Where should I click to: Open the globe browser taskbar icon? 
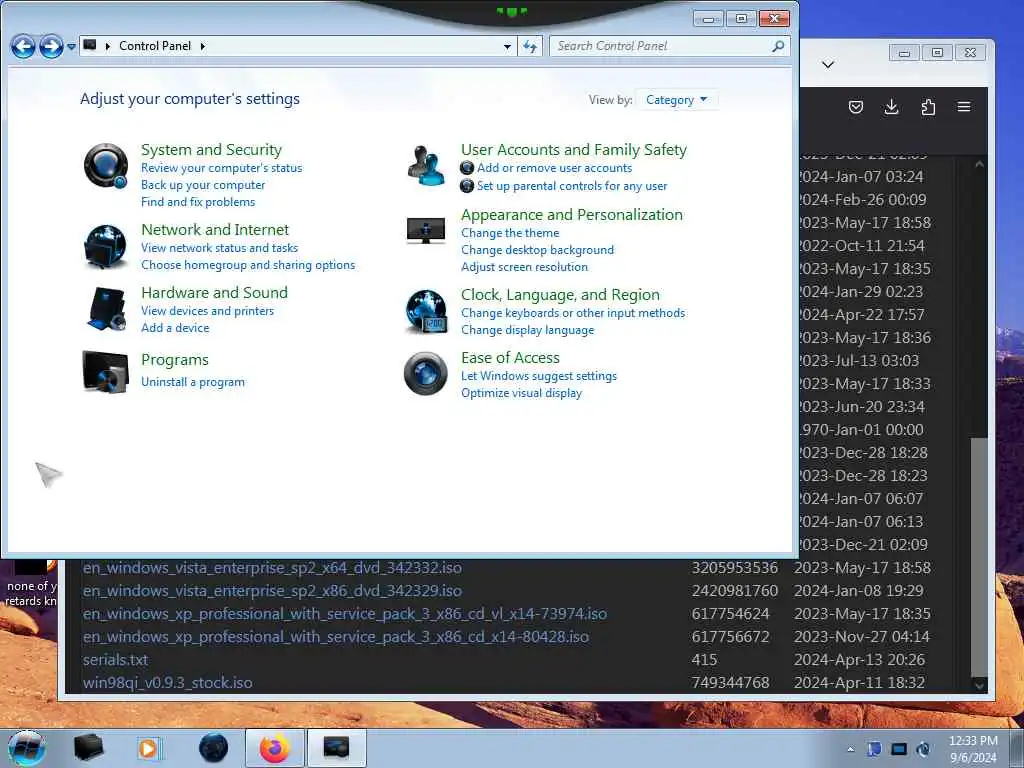tap(213, 748)
